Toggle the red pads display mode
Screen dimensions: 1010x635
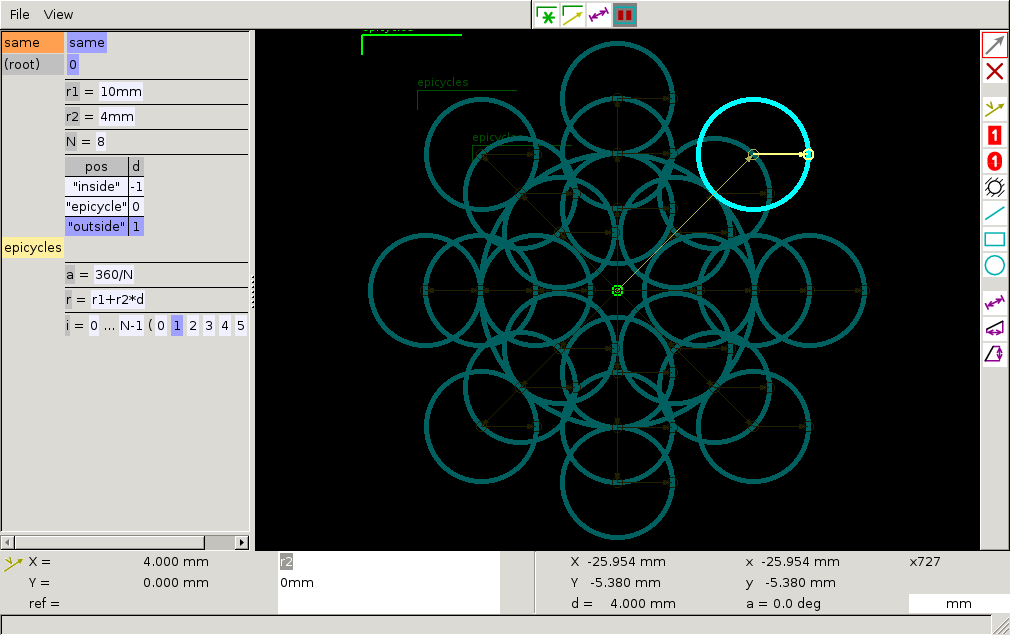point(625,15)
